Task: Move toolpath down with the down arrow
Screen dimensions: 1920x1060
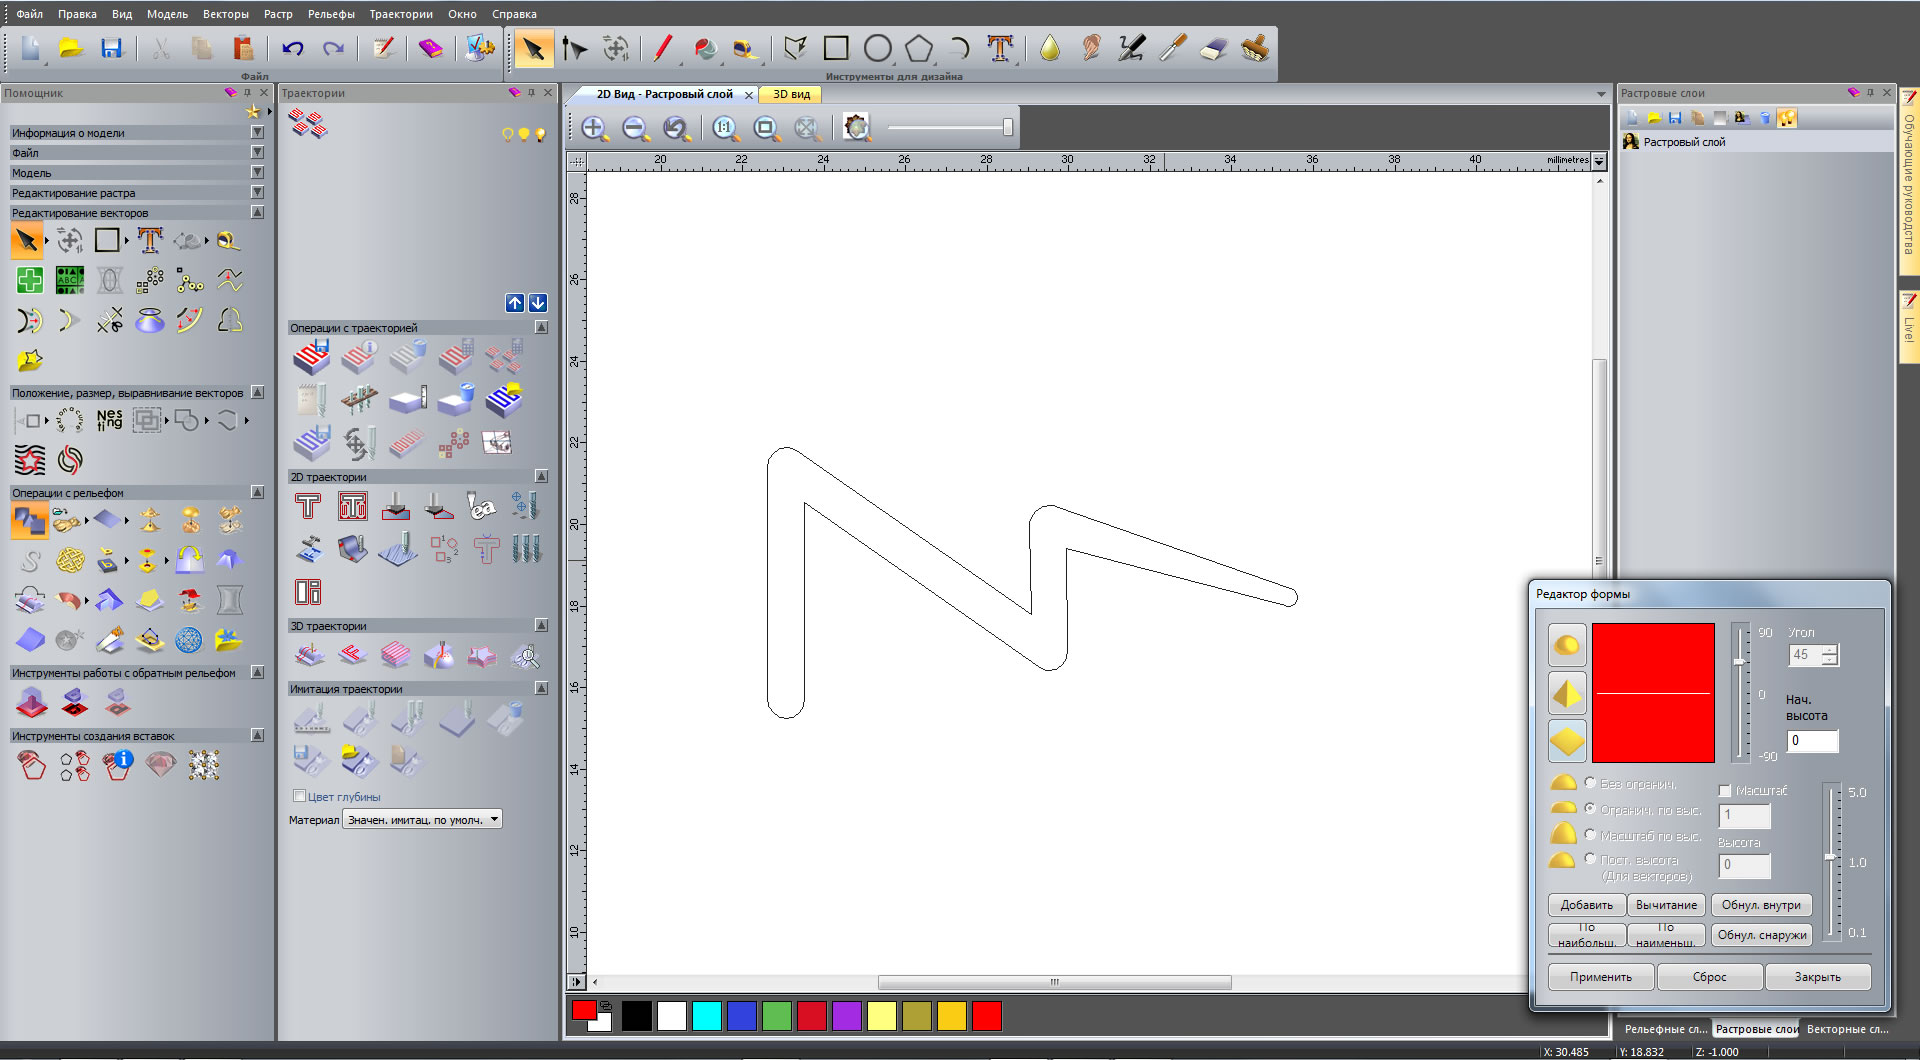Action: click(x=538, y=302)
